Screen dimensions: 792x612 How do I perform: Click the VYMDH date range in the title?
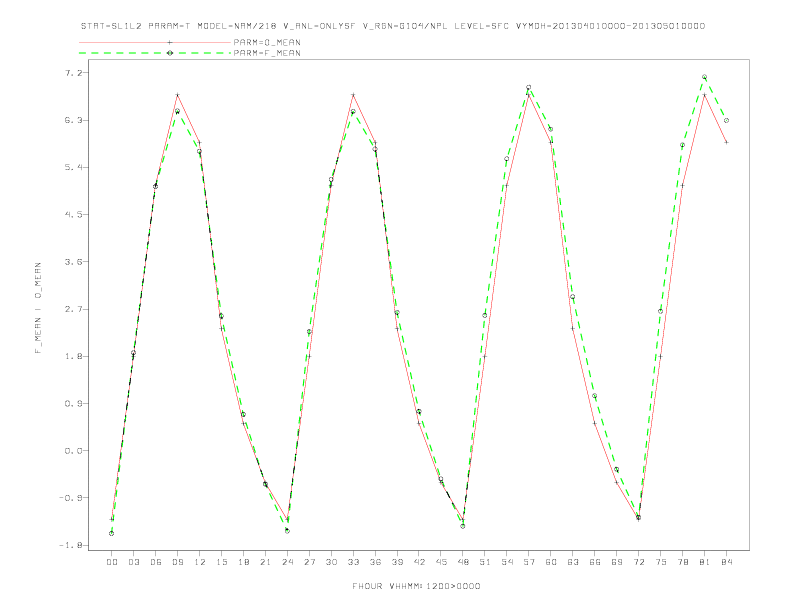pos(610,26)
